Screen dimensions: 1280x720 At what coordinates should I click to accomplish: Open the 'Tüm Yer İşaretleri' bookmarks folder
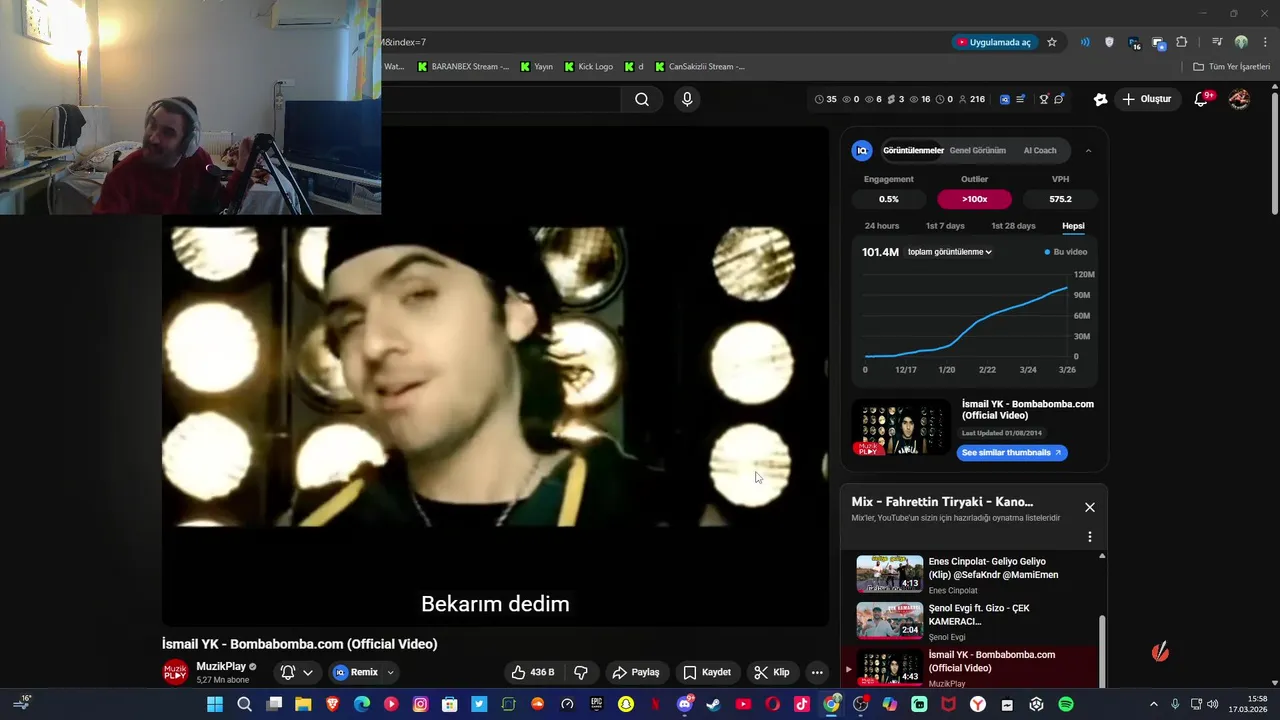(1232, 67)
